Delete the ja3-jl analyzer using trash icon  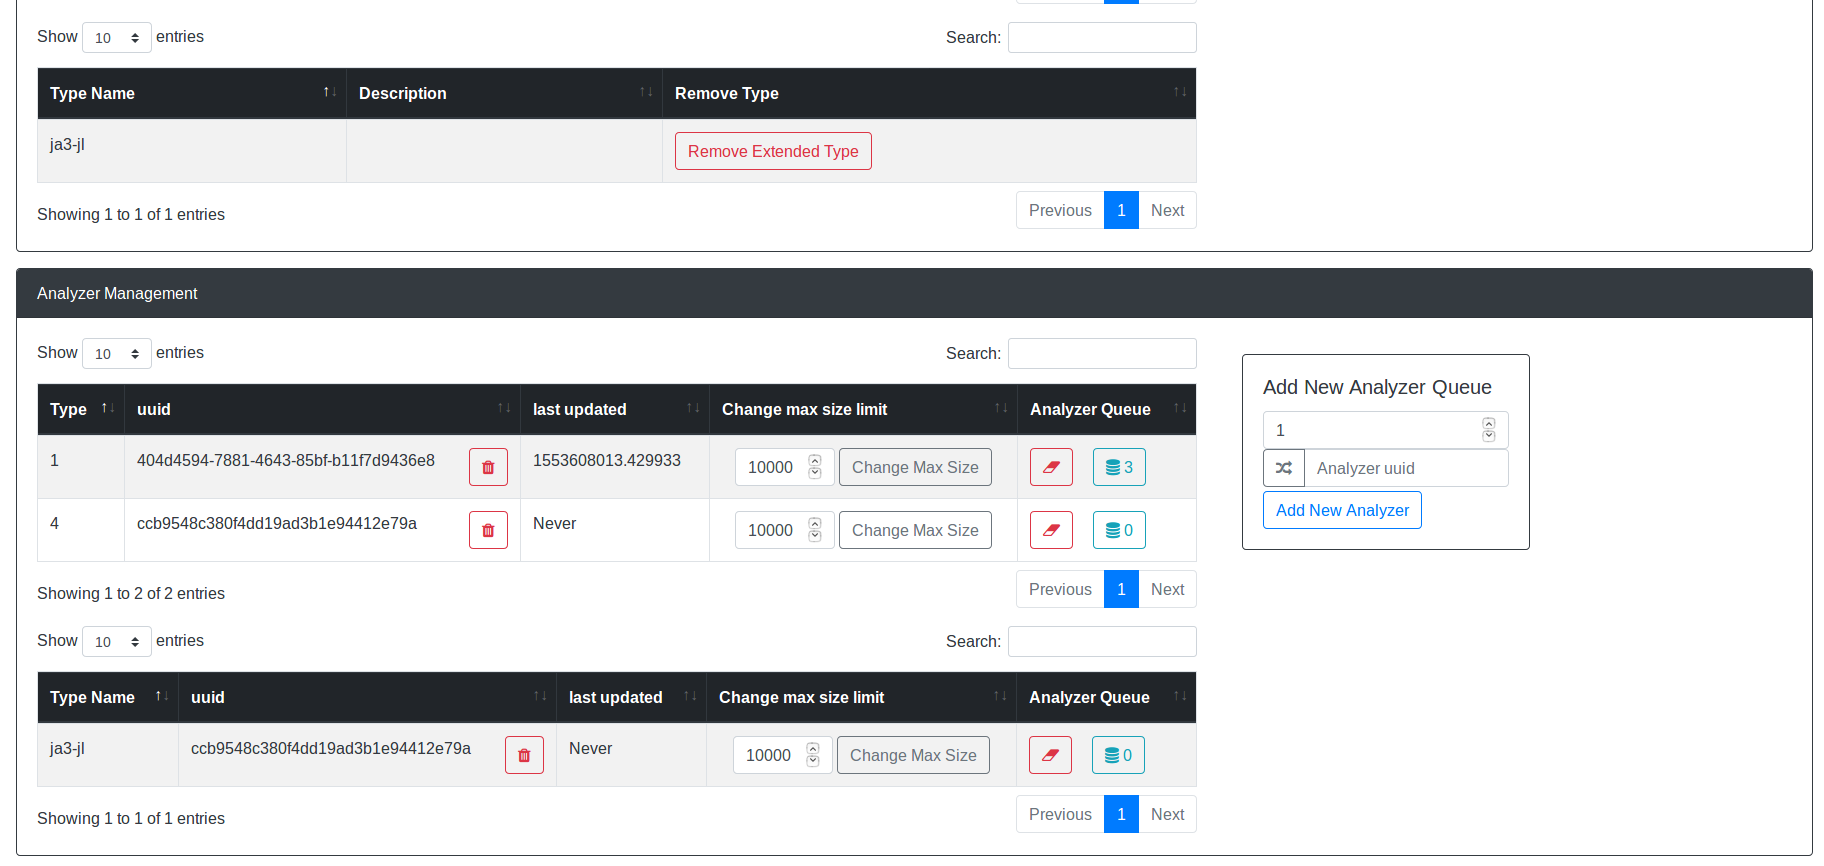524,755
